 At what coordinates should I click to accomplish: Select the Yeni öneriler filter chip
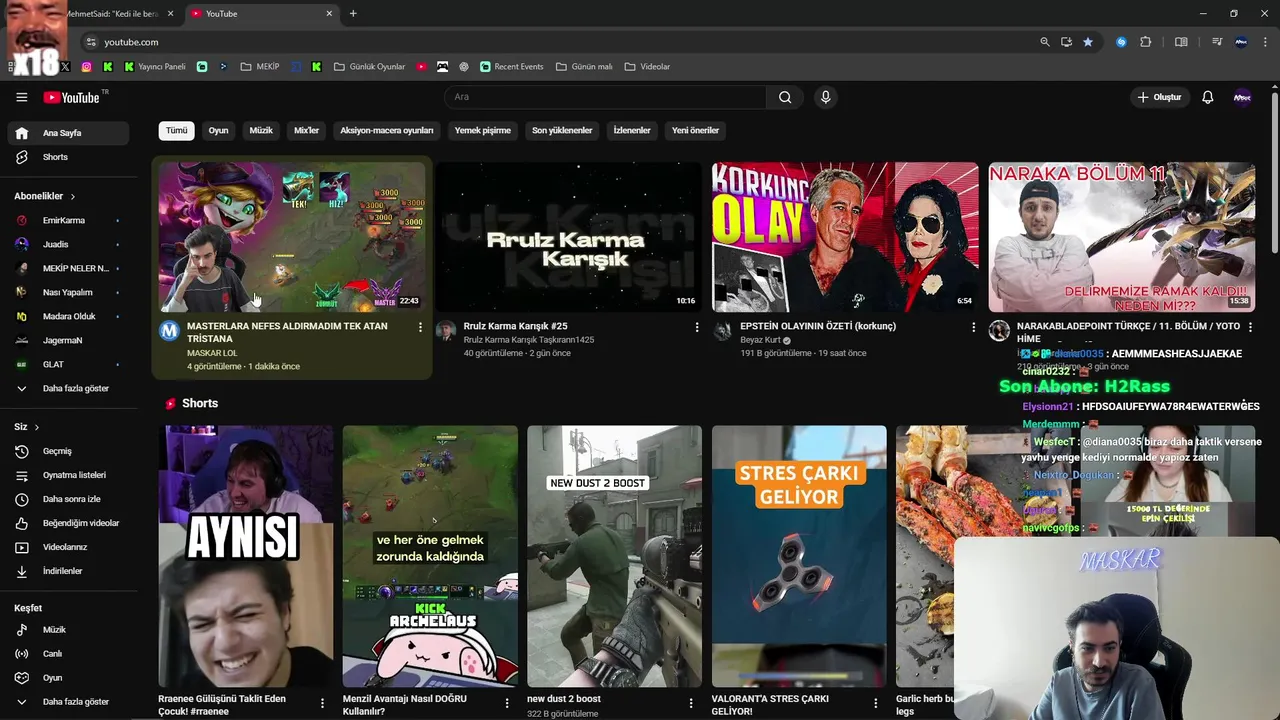tap(695, 130)
